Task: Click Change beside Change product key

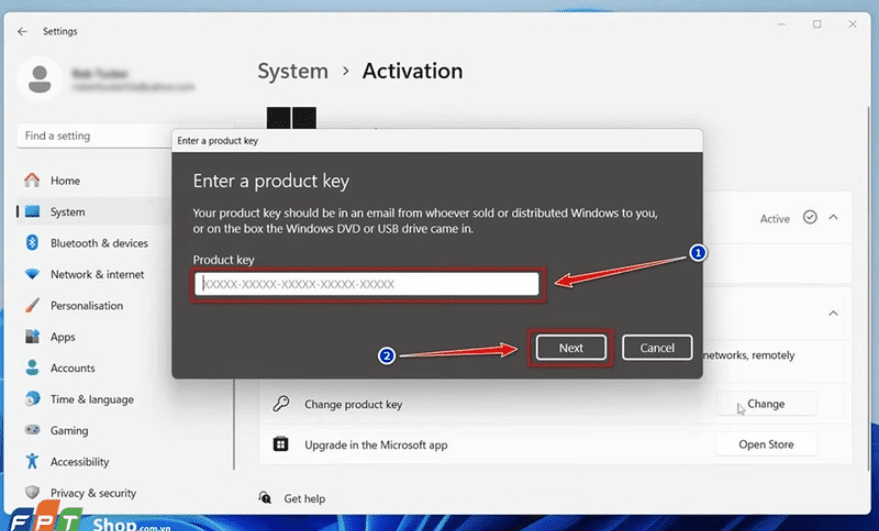Action: [766, 404]
